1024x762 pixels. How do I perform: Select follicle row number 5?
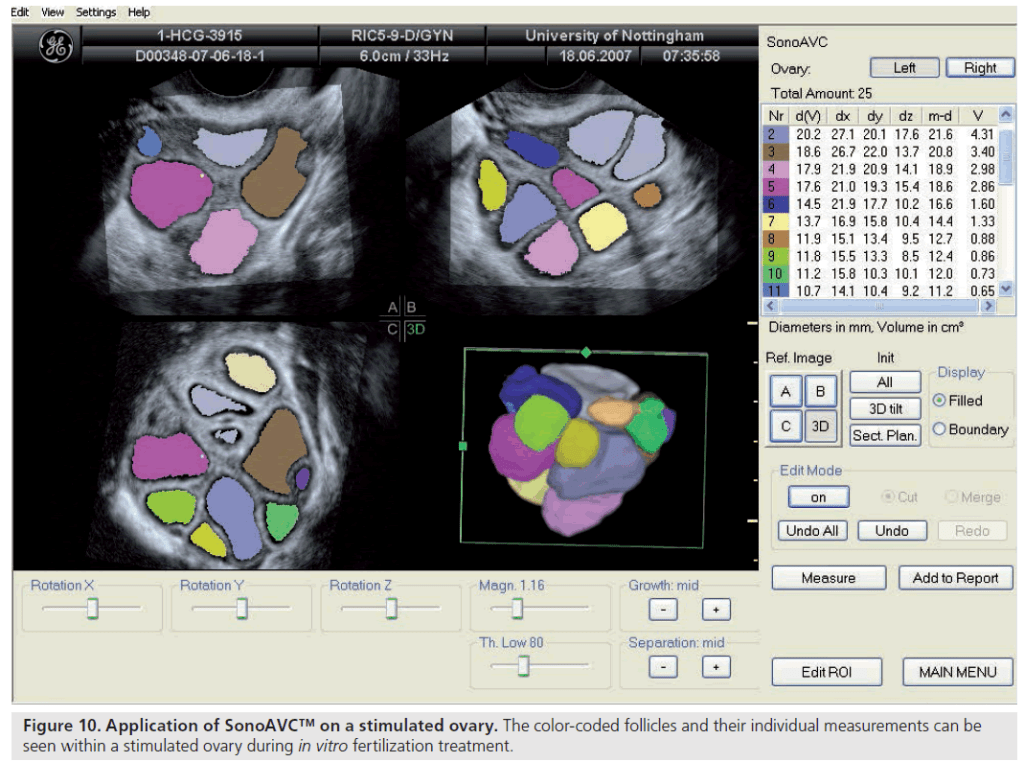[x=773, y=186]
